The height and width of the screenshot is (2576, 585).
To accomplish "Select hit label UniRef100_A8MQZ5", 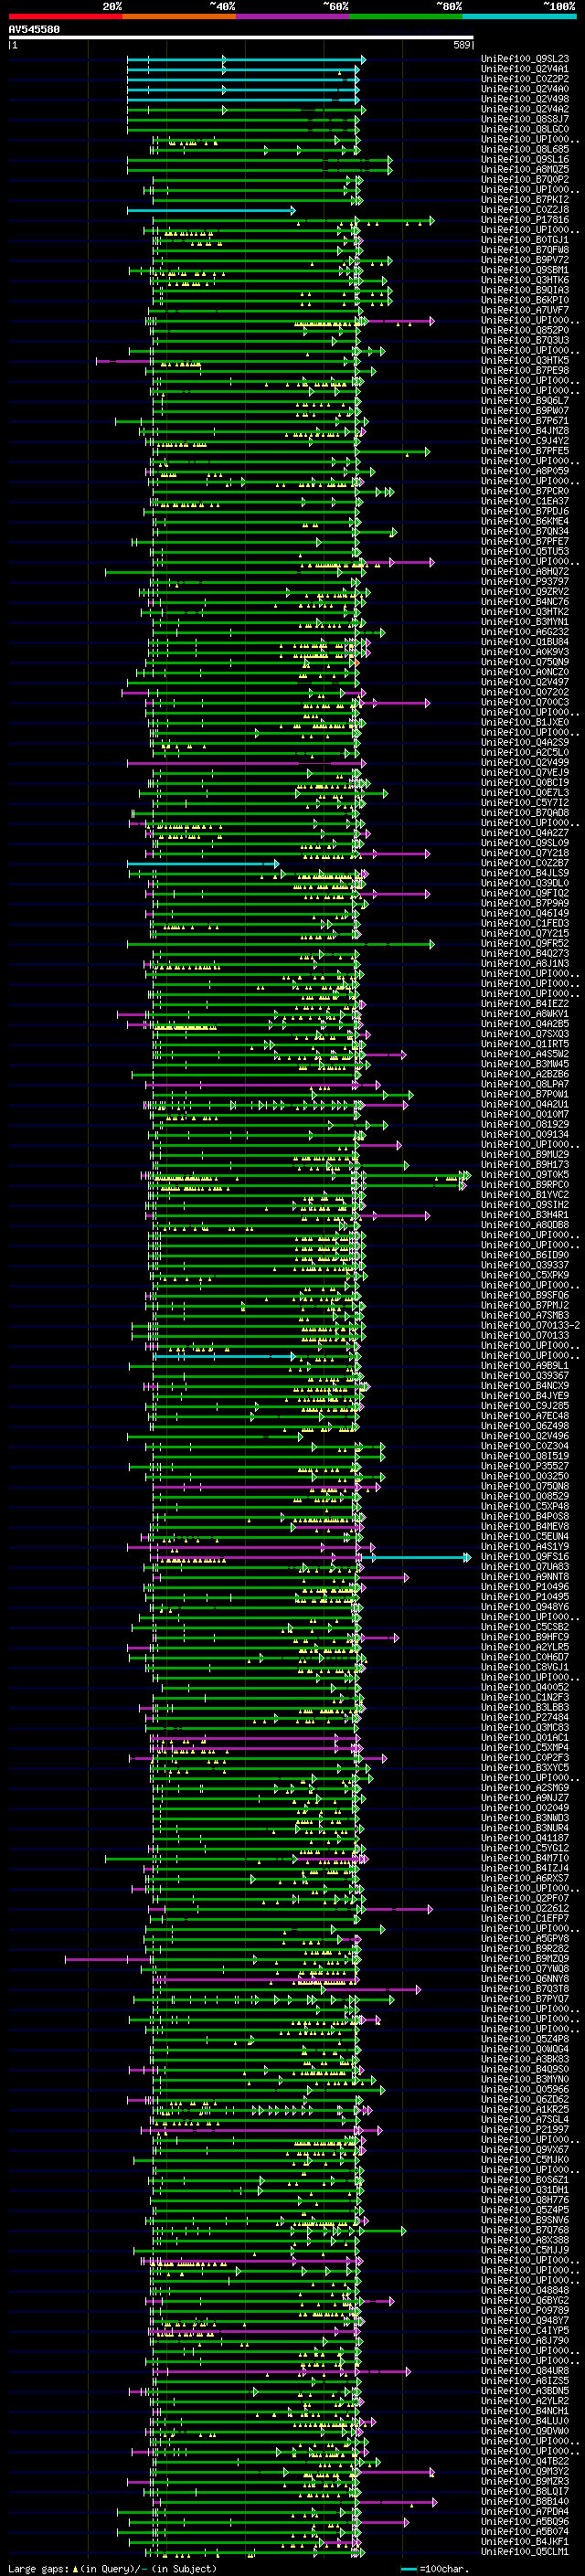I will (x=525, y=169).
